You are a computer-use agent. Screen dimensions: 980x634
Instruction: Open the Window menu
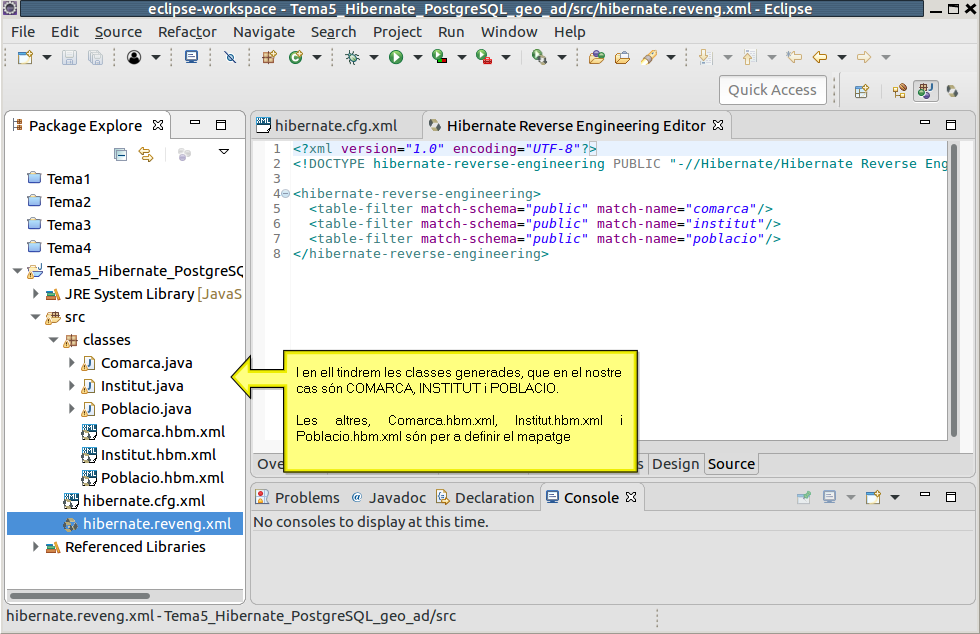click(x=509, y=32)
